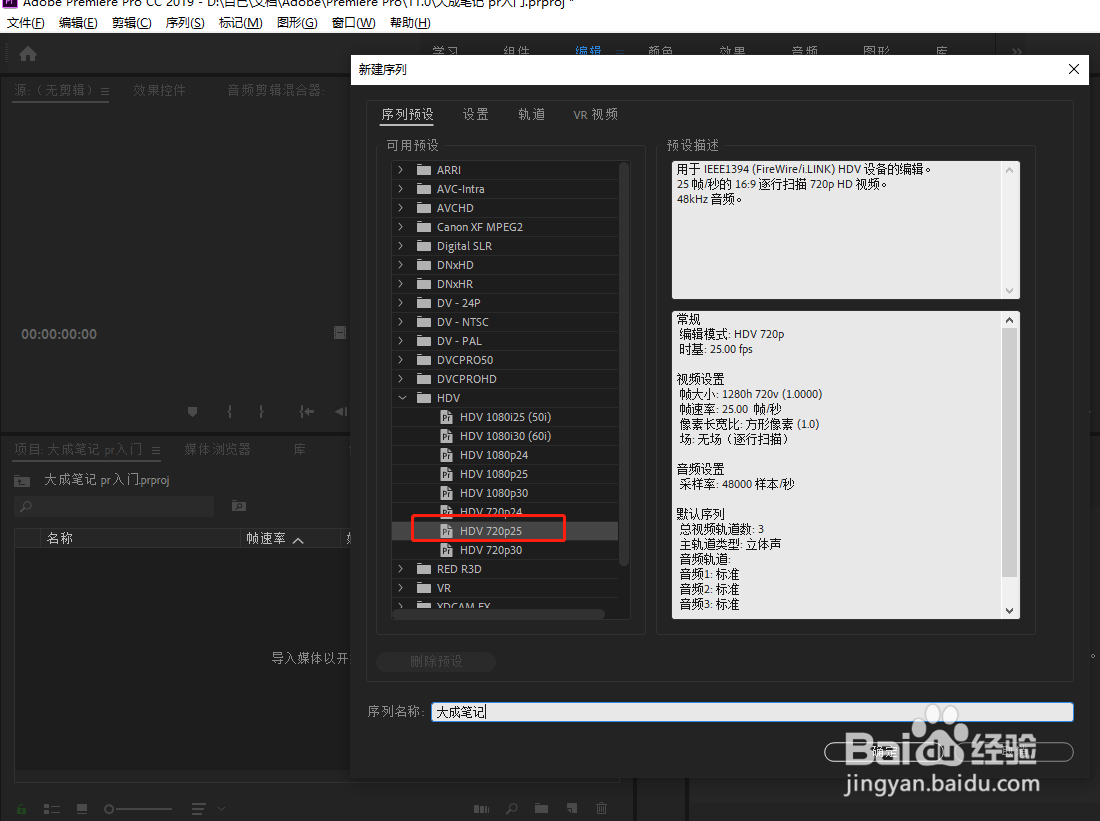Expand the Canon XF MPEG2 folder
Viewport: 1100px width, 821px height.
tap(401, 227)
